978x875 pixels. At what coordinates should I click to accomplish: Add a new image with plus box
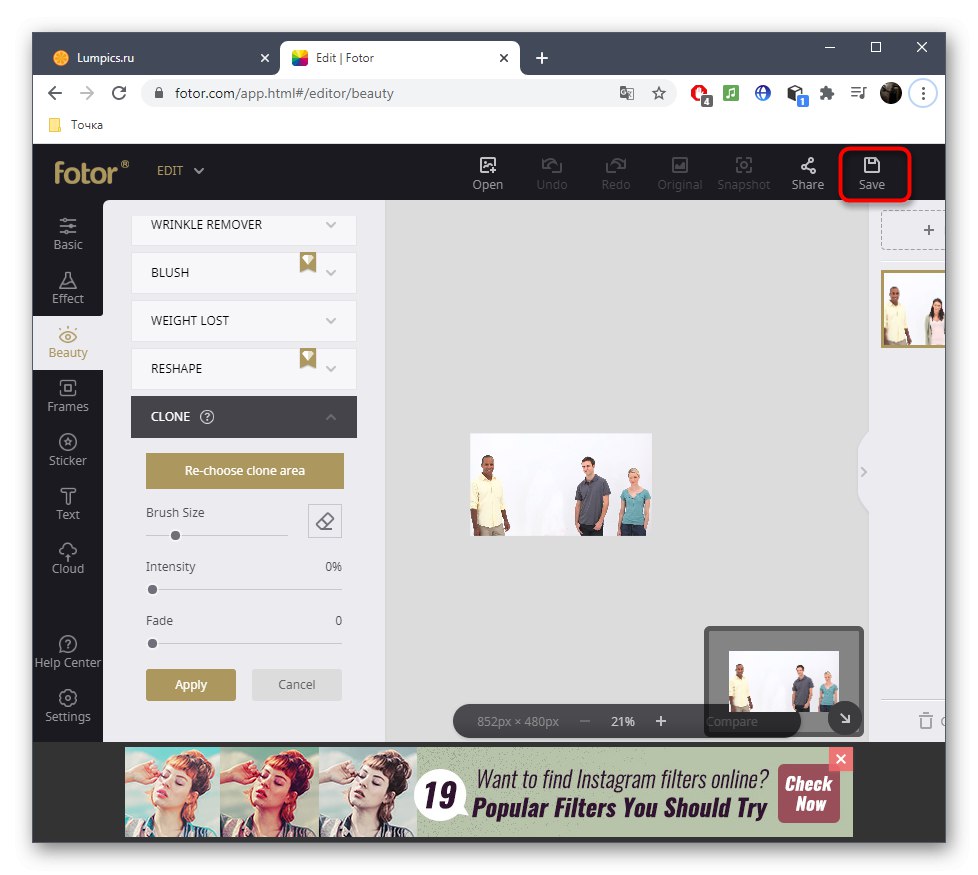pyautogui.click(x=914, y=230)
